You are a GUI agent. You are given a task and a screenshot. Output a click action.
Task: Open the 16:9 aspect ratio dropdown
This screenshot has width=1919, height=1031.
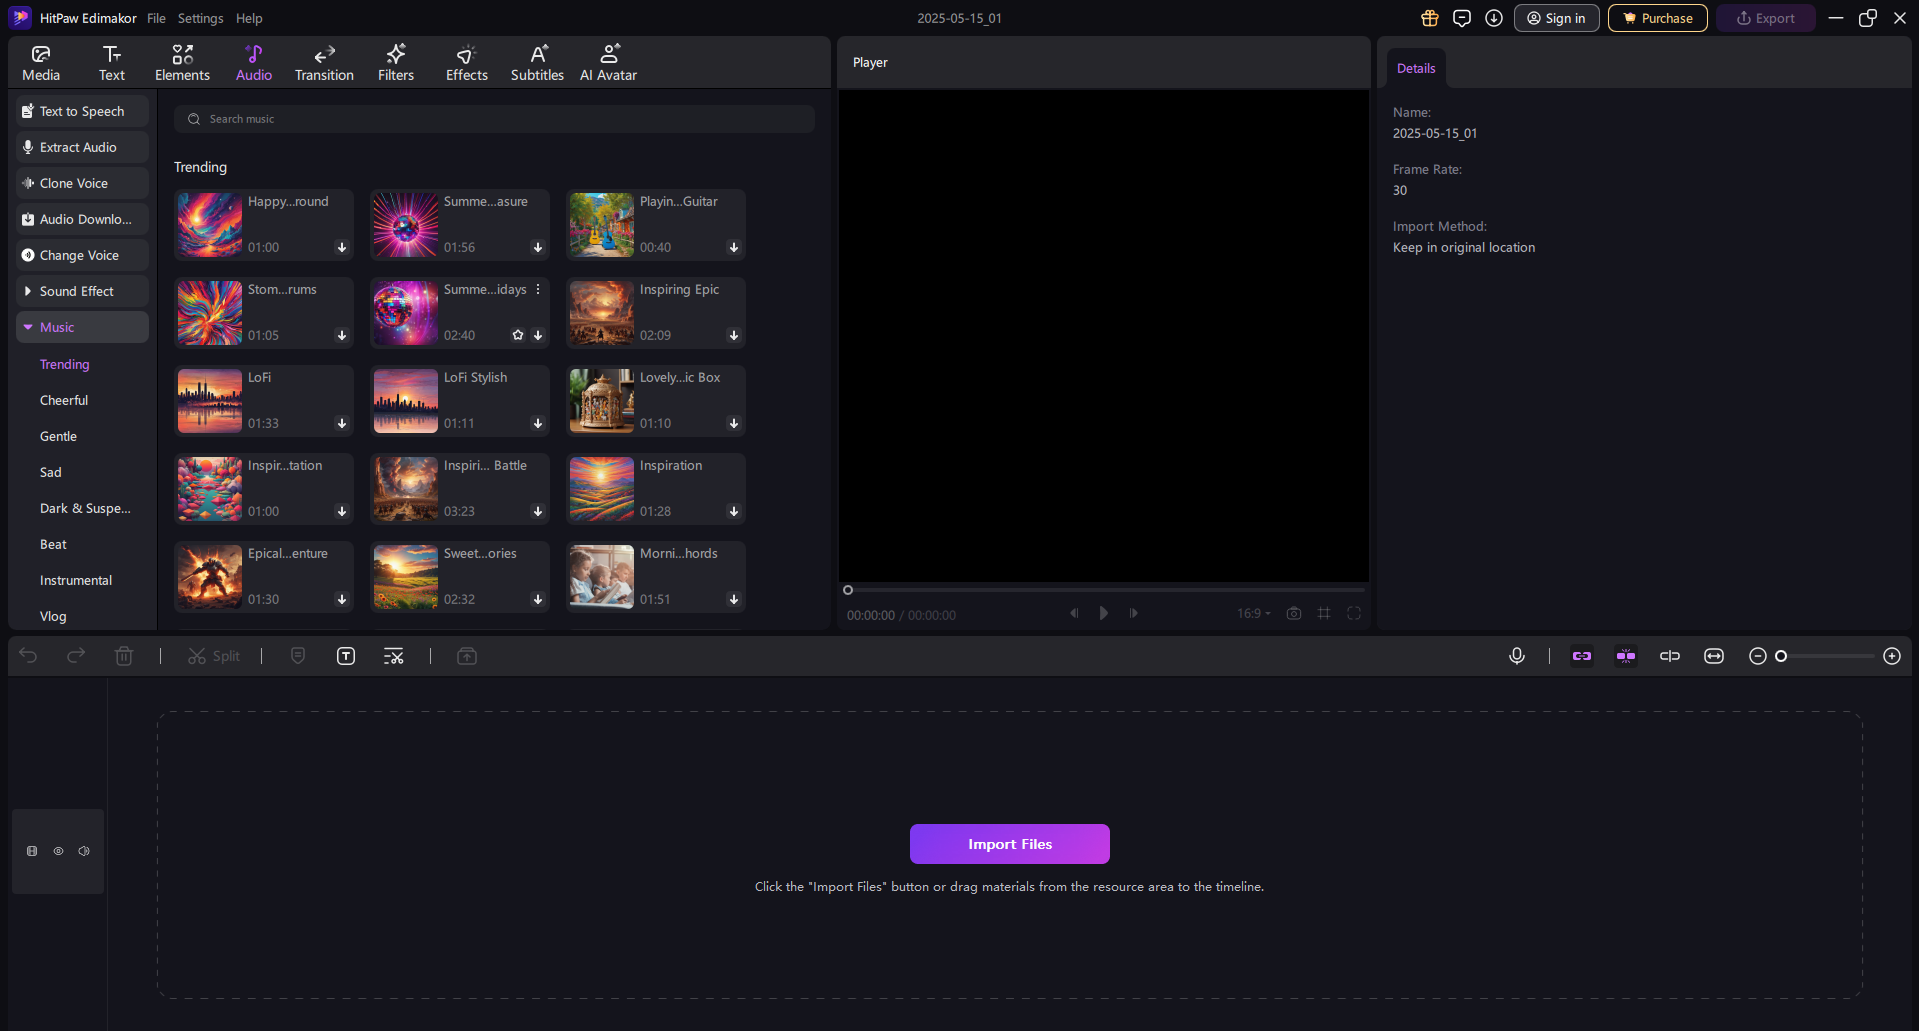click(1254, 613)
